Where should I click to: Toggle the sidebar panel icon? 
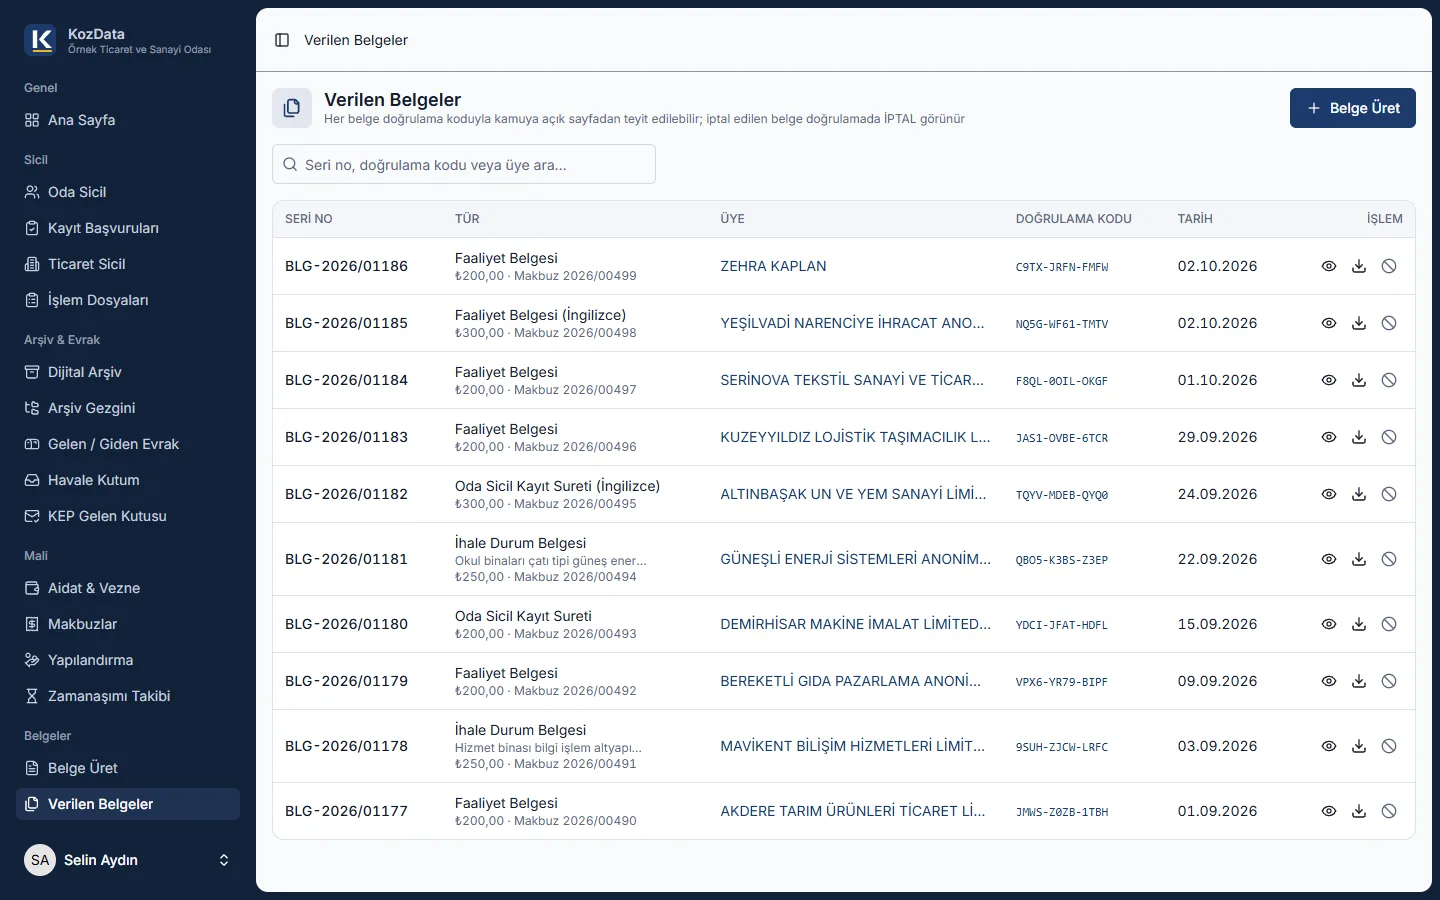pos(282,40)
